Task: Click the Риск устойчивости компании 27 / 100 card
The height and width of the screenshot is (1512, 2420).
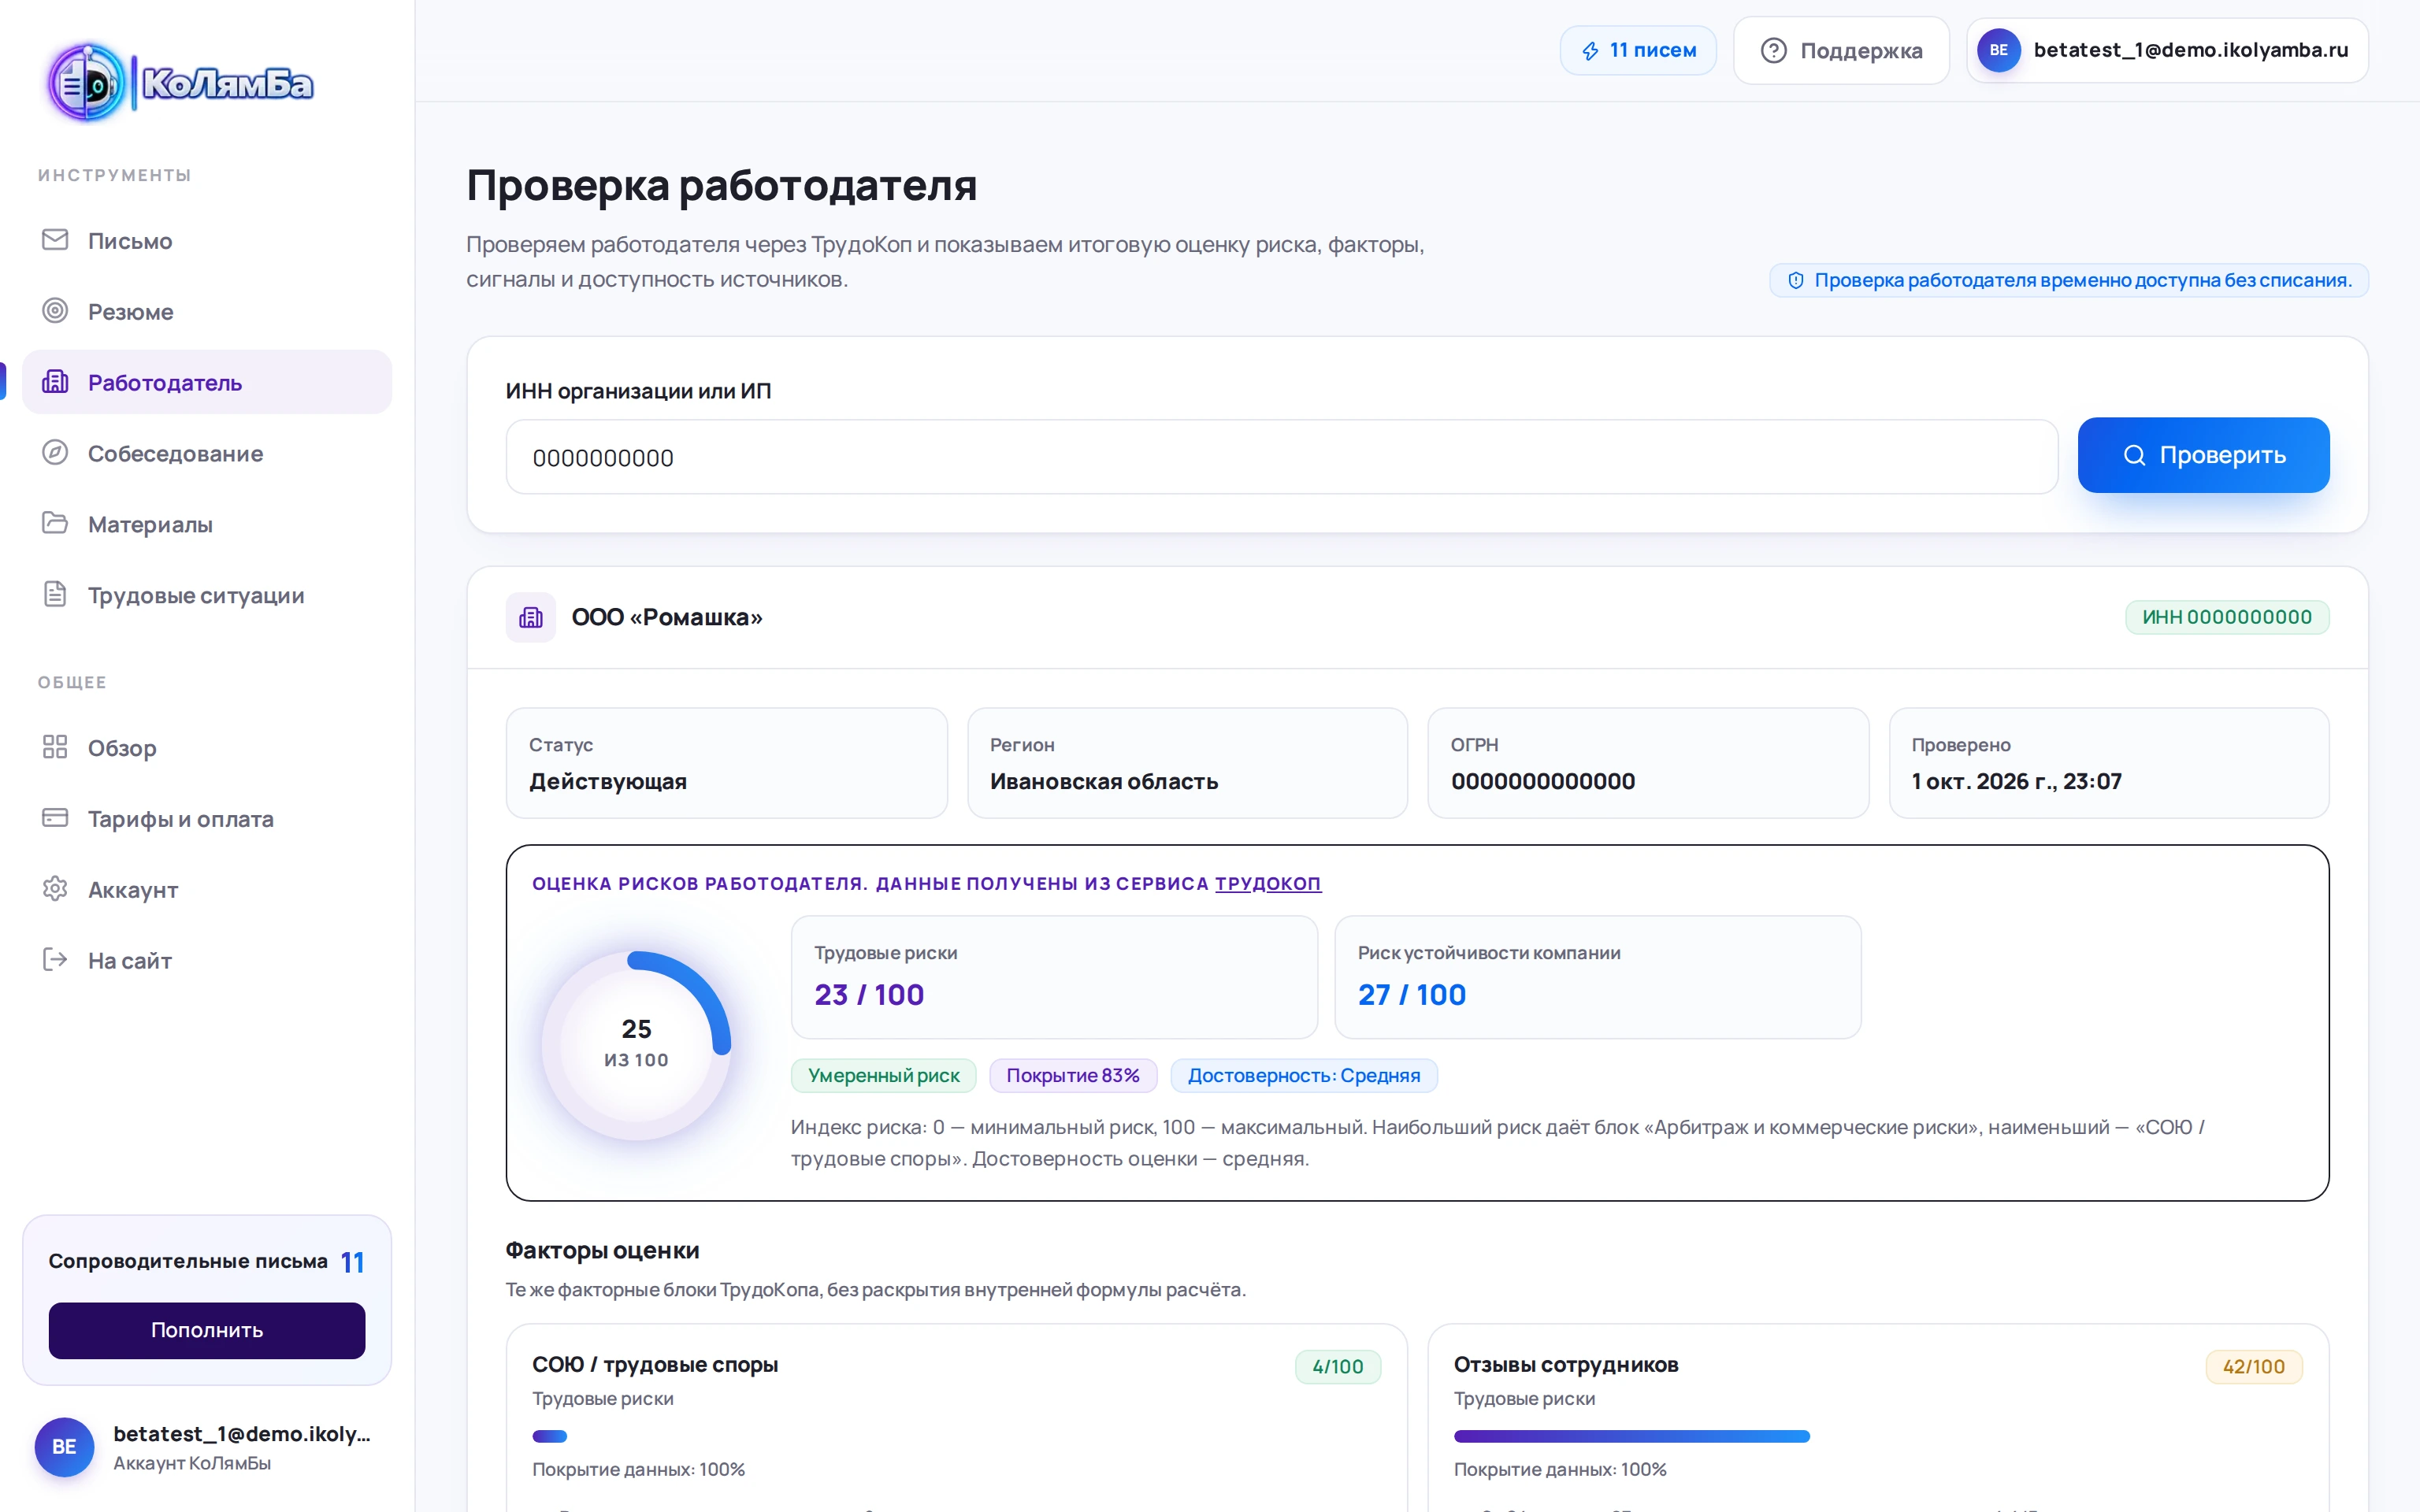Action: coord(1597,977)
